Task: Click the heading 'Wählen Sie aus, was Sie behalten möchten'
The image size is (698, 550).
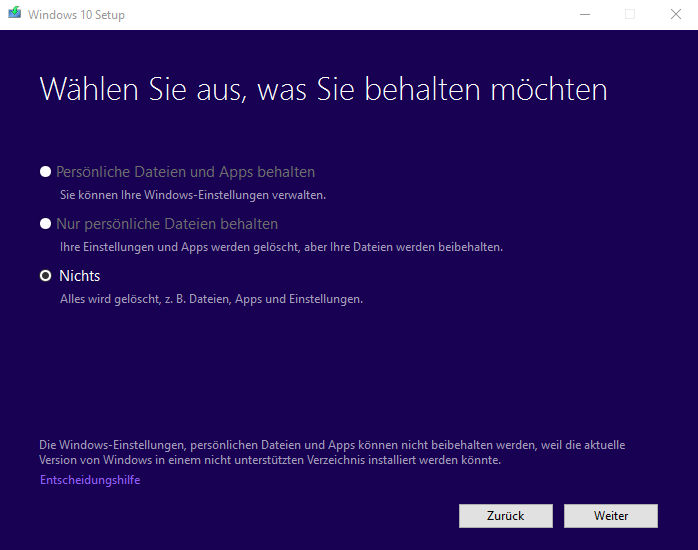Action: (324, 89)
